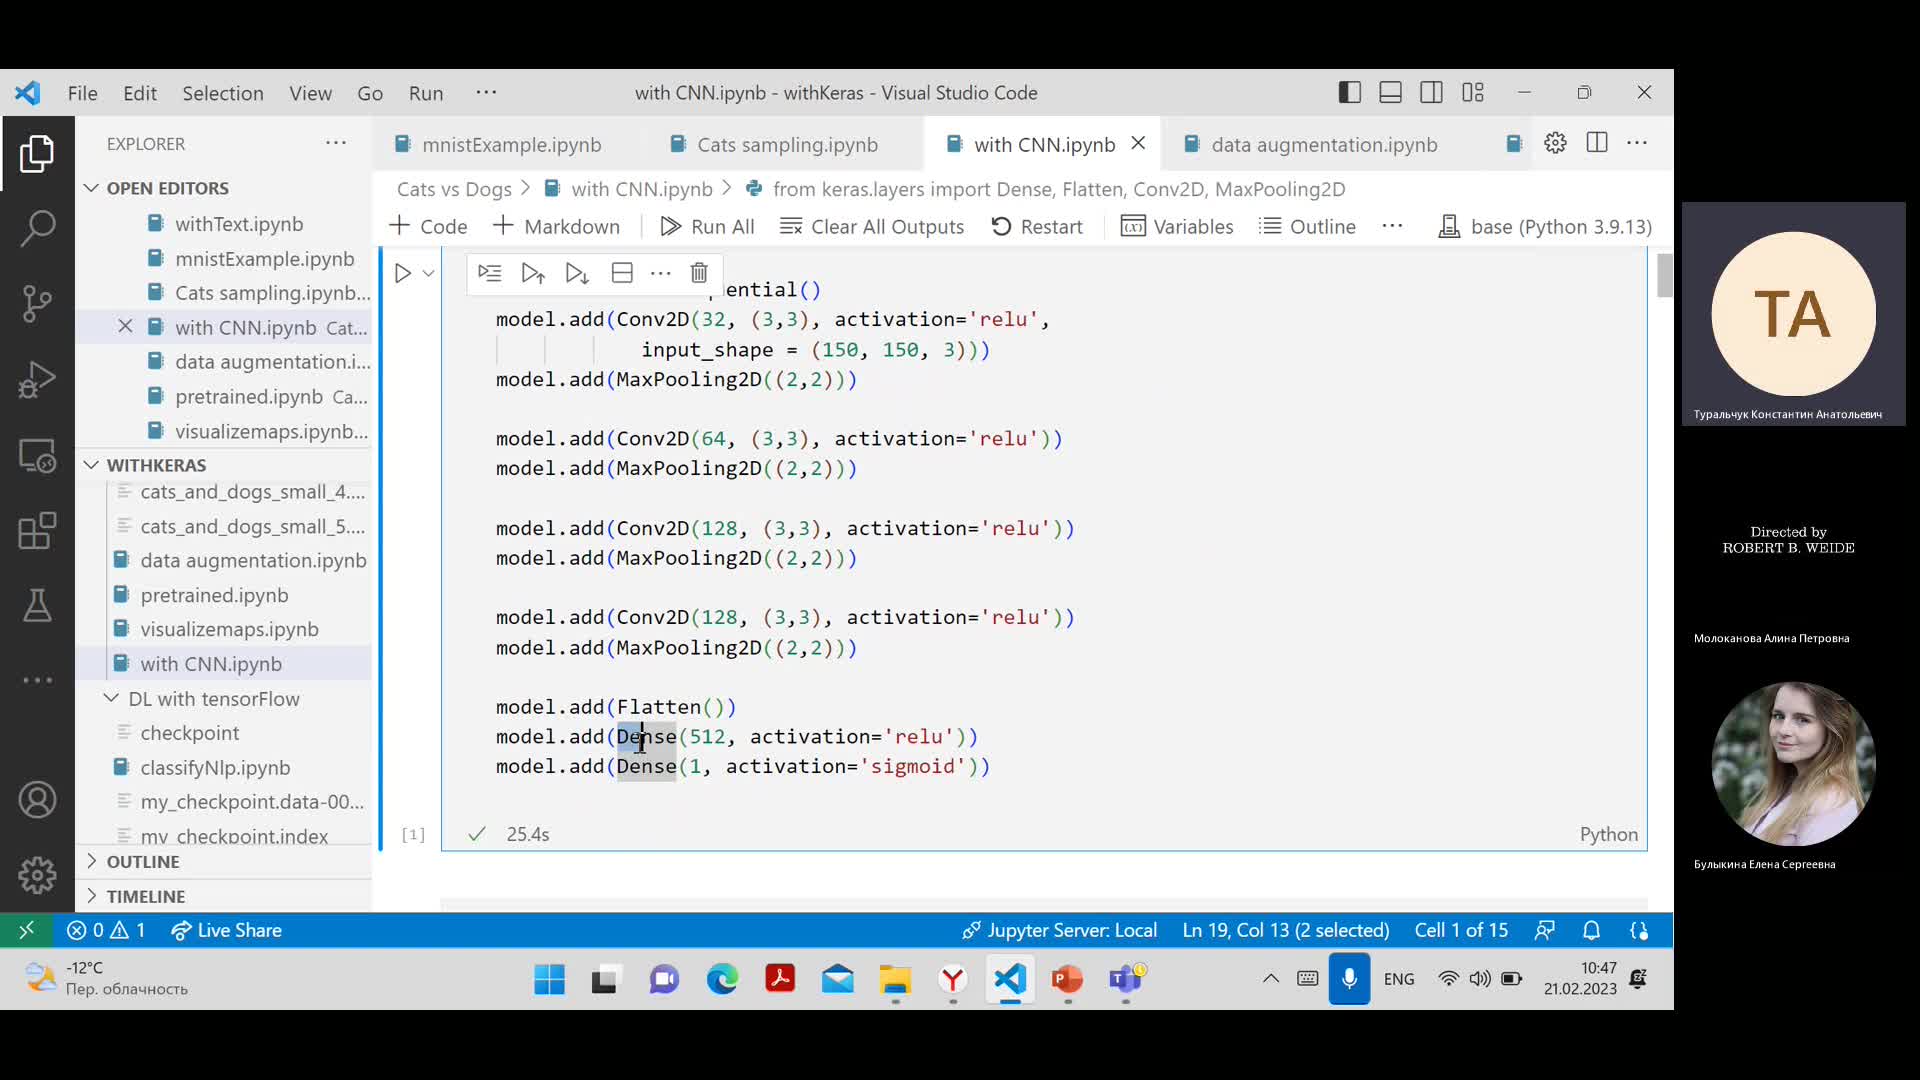This screenshot has height=1080, width=1920.
Task: Customize layout icon in title bar
Action: point(1473,92)
